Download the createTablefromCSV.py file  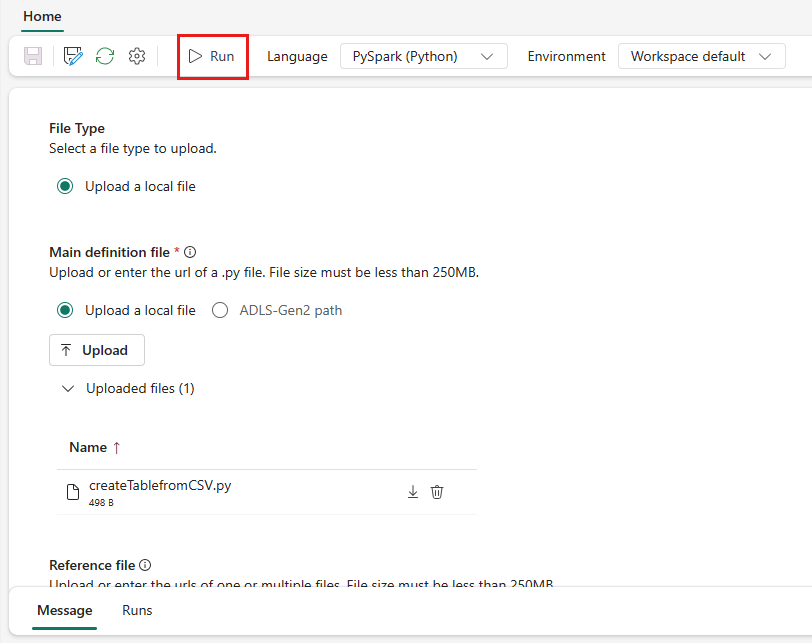click(413, 492)
